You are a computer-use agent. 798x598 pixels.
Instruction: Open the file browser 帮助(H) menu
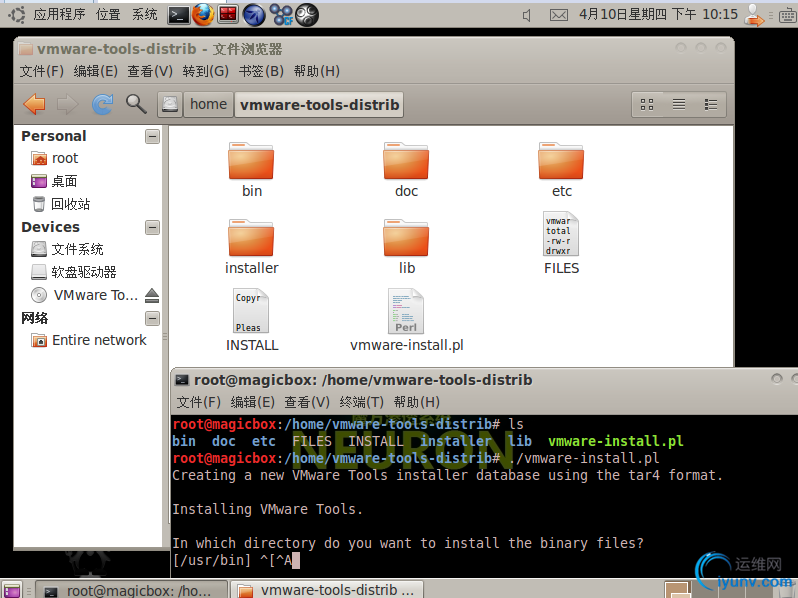317,71
